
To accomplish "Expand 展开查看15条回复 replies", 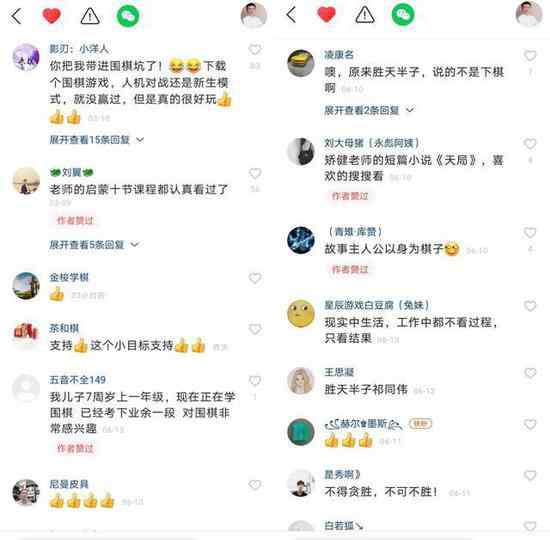I will [x=96, y=140].
